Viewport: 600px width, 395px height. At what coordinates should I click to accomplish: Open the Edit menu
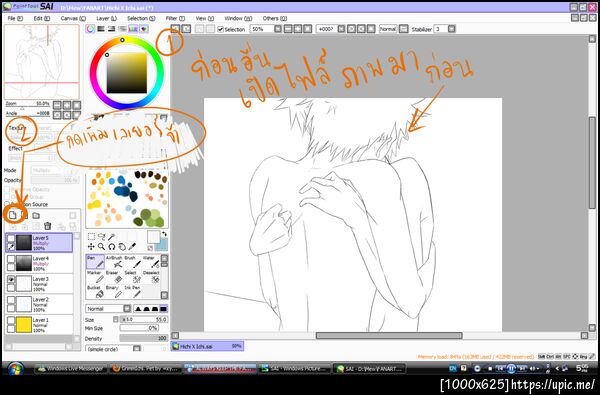(x=42, y=18)
